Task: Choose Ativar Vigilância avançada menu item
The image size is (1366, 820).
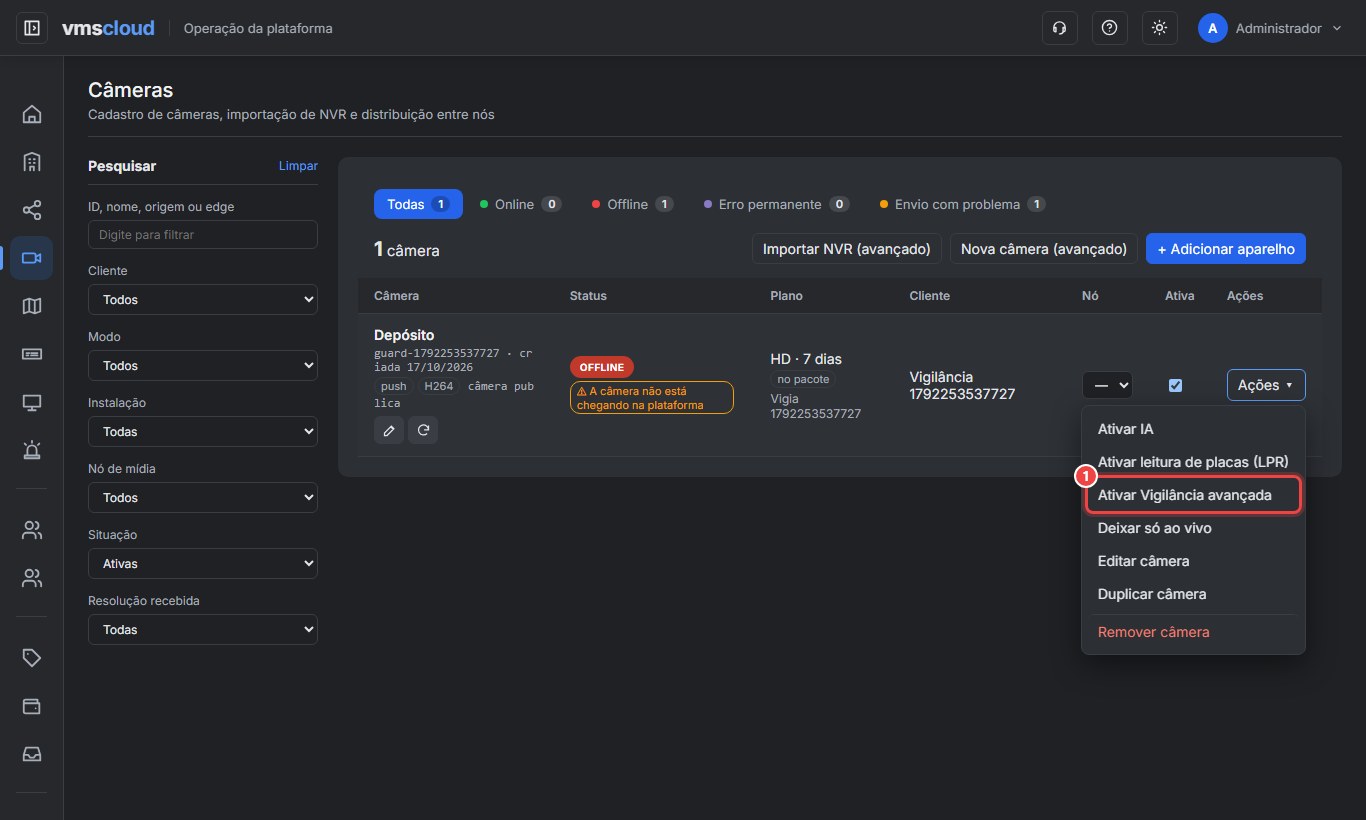Action: coord(1193,495)
